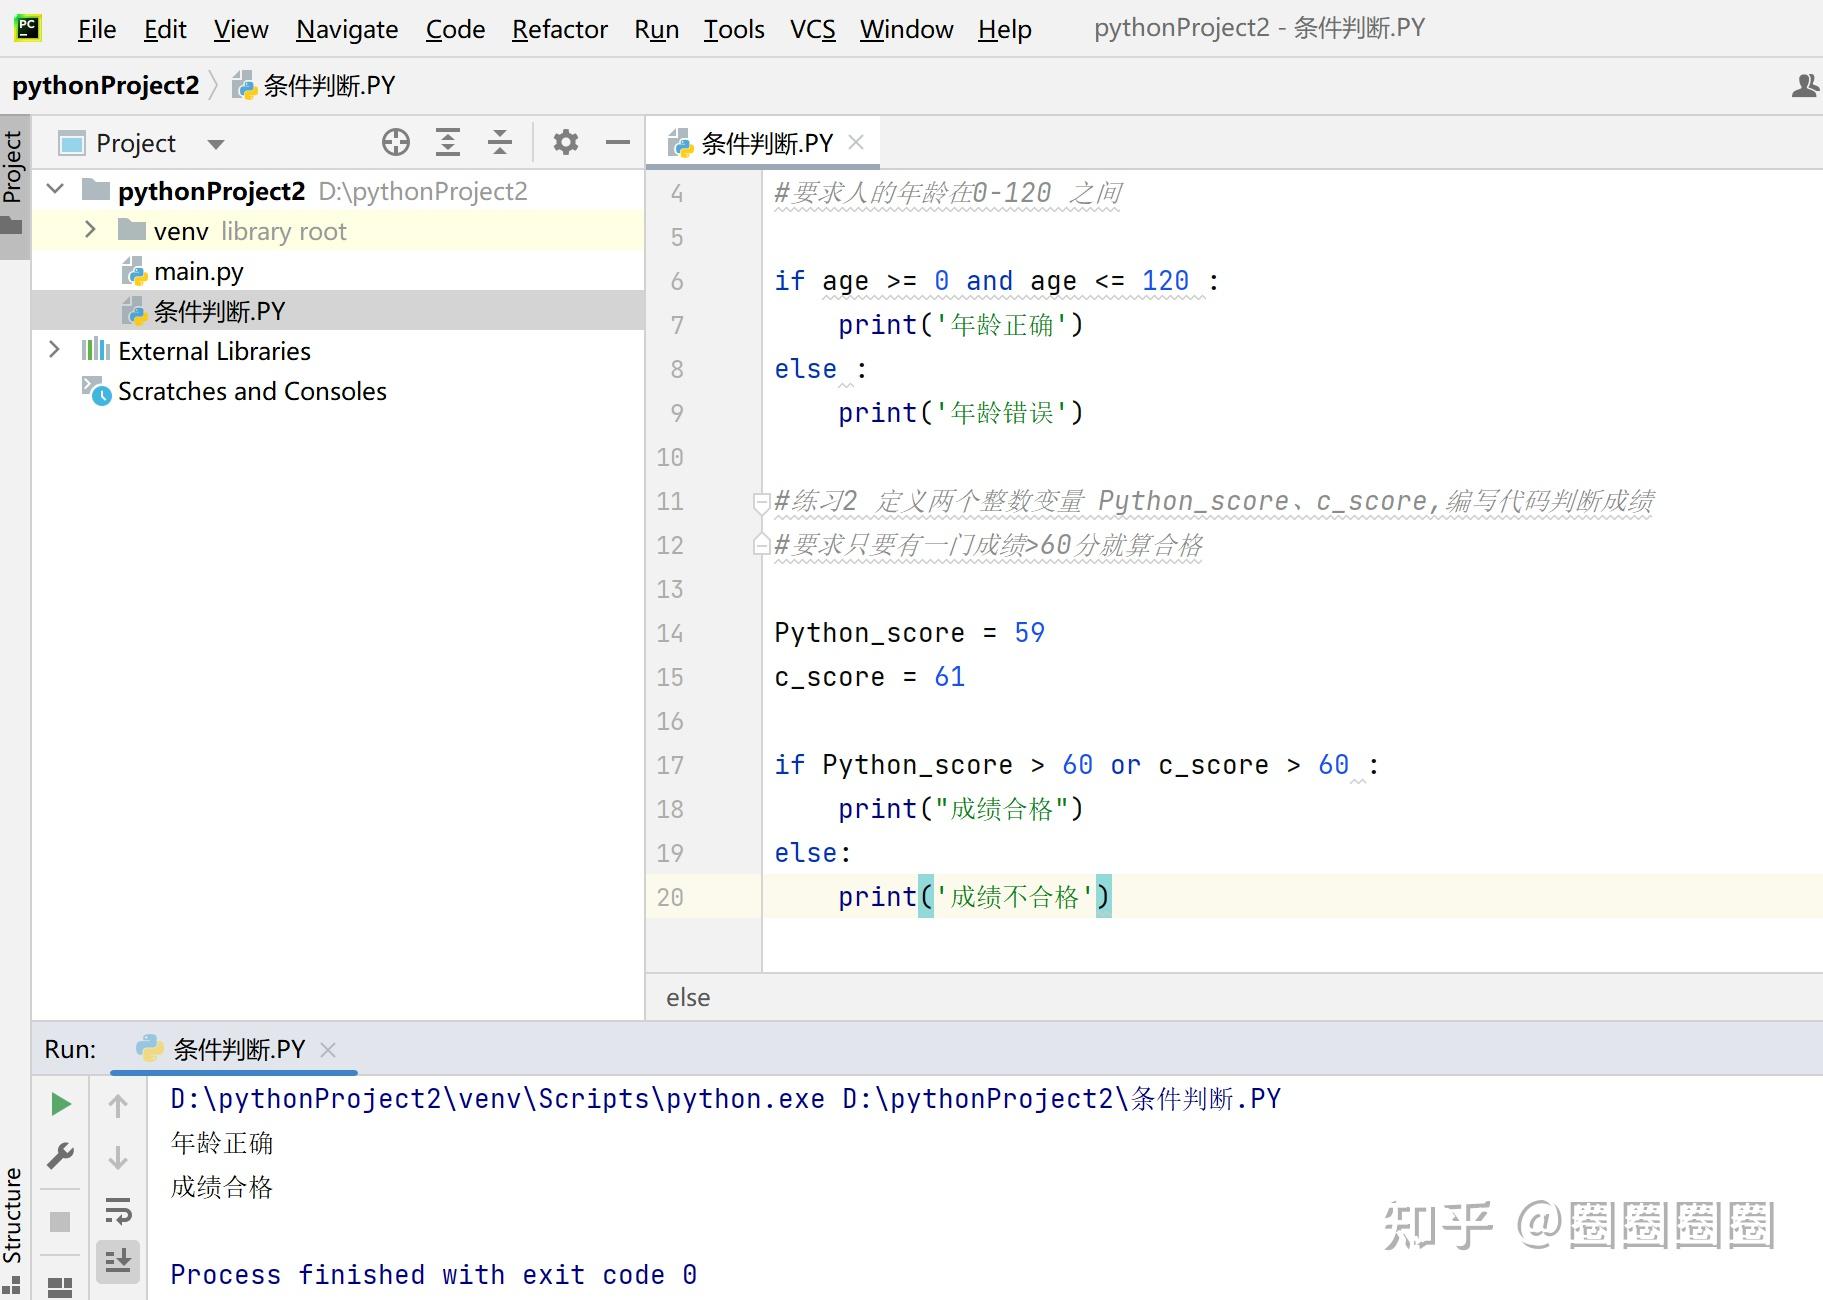Screen dimensions: 1823x1300
Task: Hide the Project panel with minus icon
Action: coord(618,143)
